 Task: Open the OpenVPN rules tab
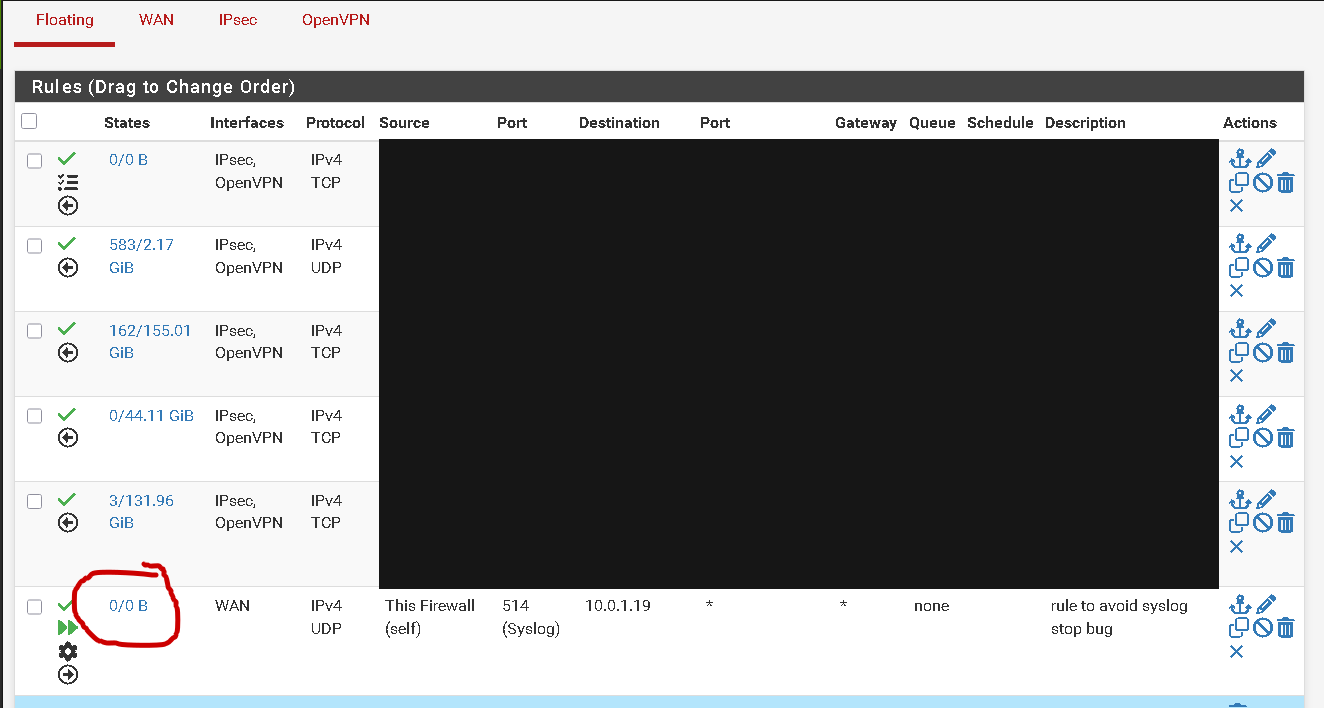tap(336, 20)
